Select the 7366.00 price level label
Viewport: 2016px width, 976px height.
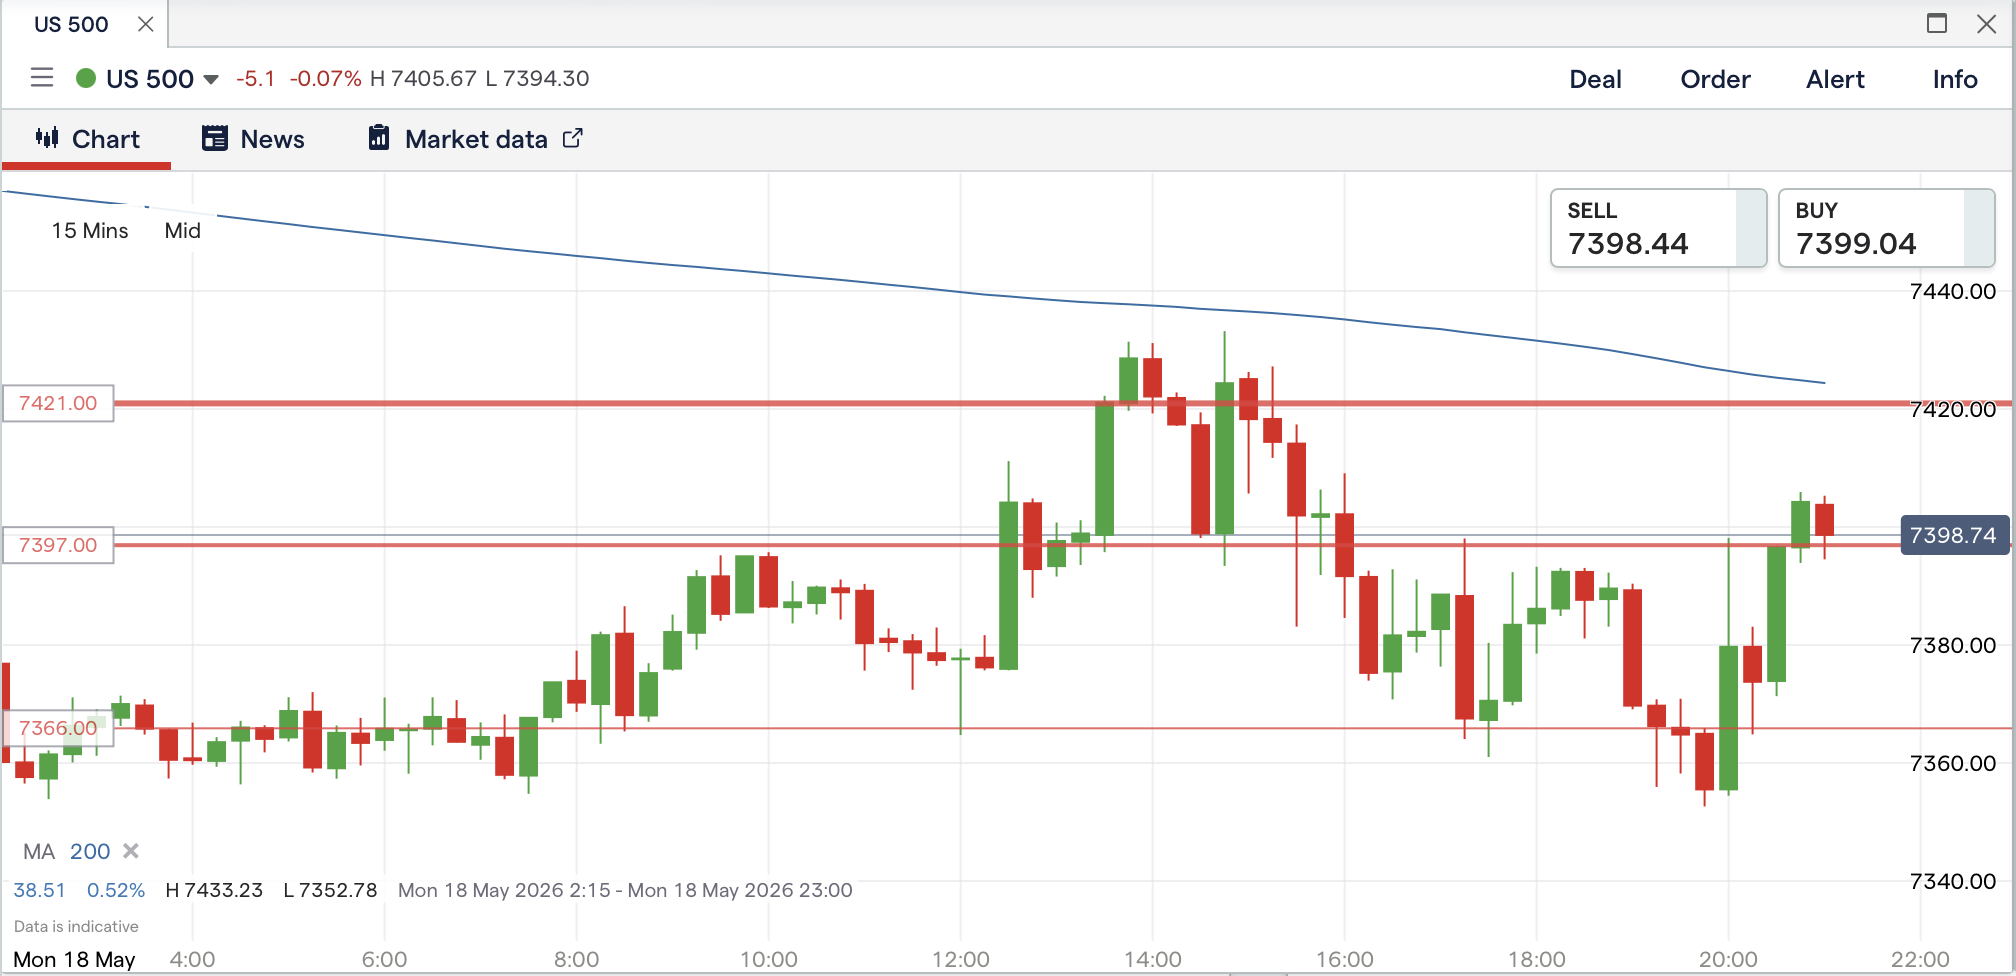tap(58, 728)
